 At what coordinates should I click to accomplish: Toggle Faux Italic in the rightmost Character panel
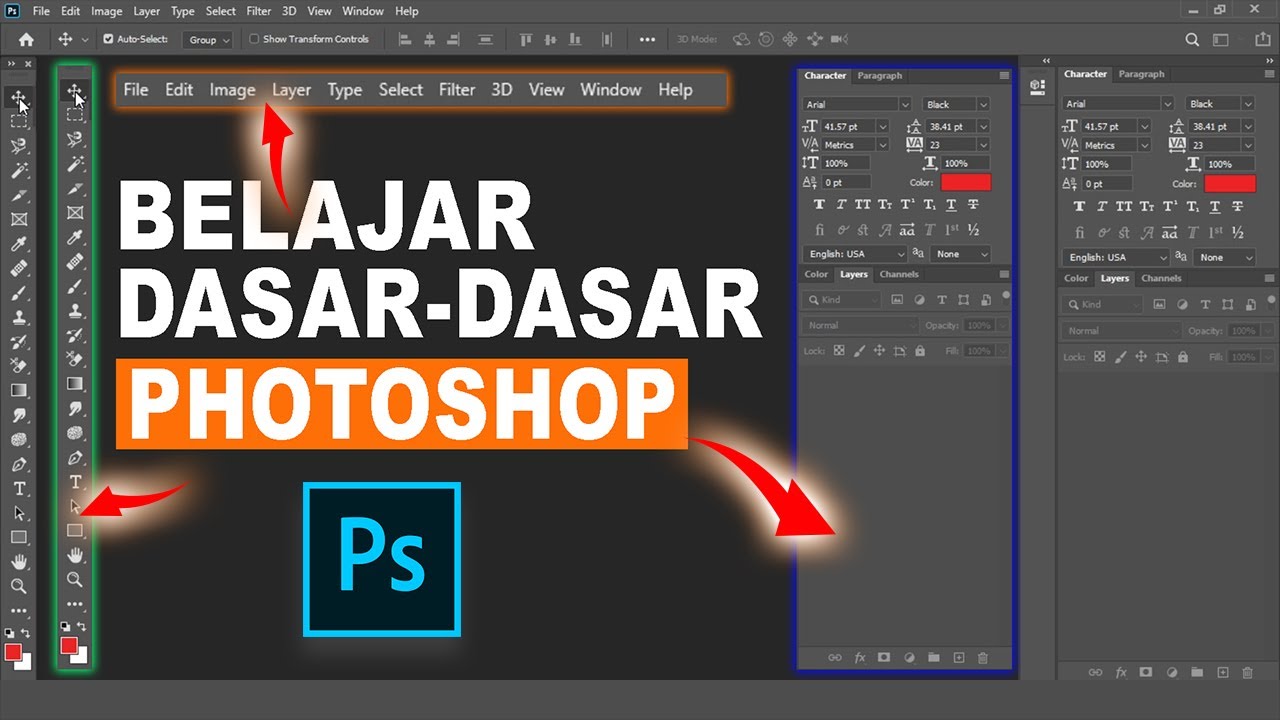(x=1102, y=207)
